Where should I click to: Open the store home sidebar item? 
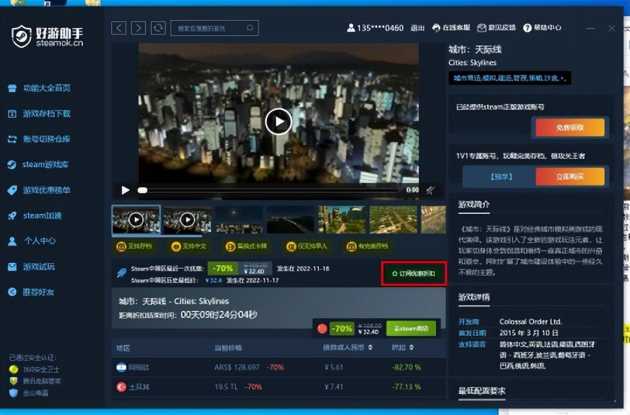[39, 88]
